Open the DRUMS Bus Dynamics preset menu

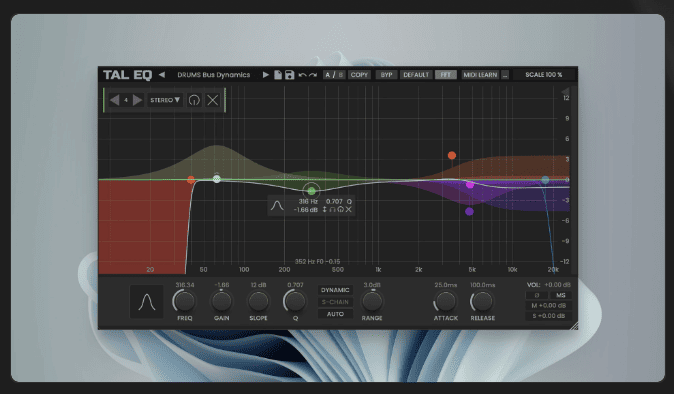[x=214, y=75]
